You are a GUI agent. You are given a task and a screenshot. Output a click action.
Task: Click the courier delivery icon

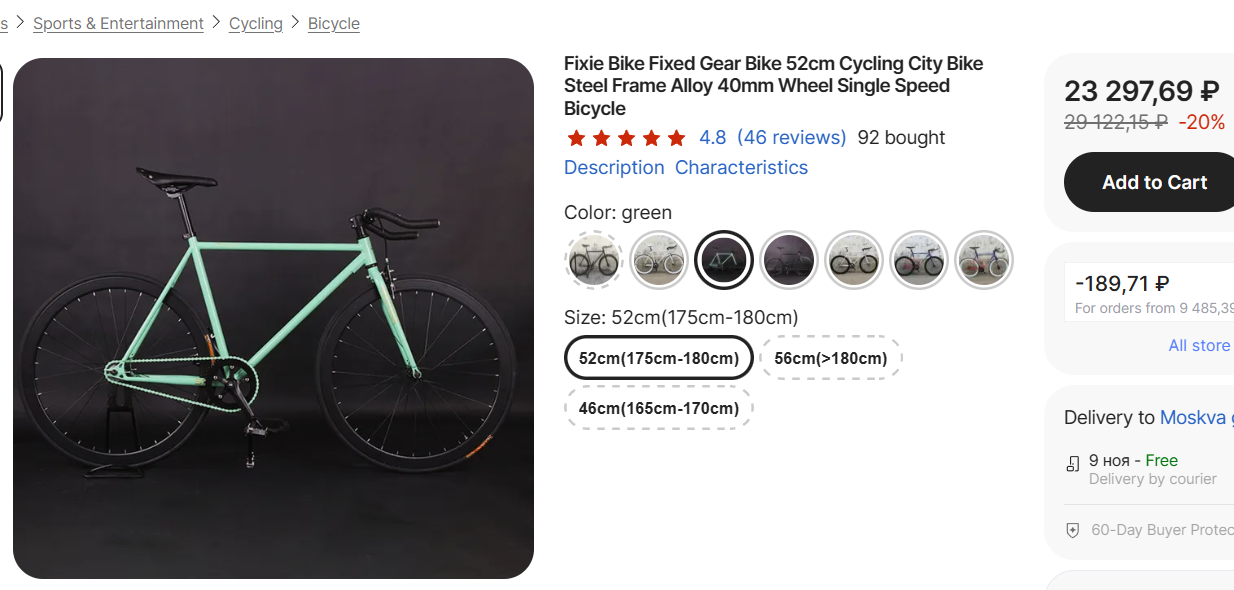1073,463
